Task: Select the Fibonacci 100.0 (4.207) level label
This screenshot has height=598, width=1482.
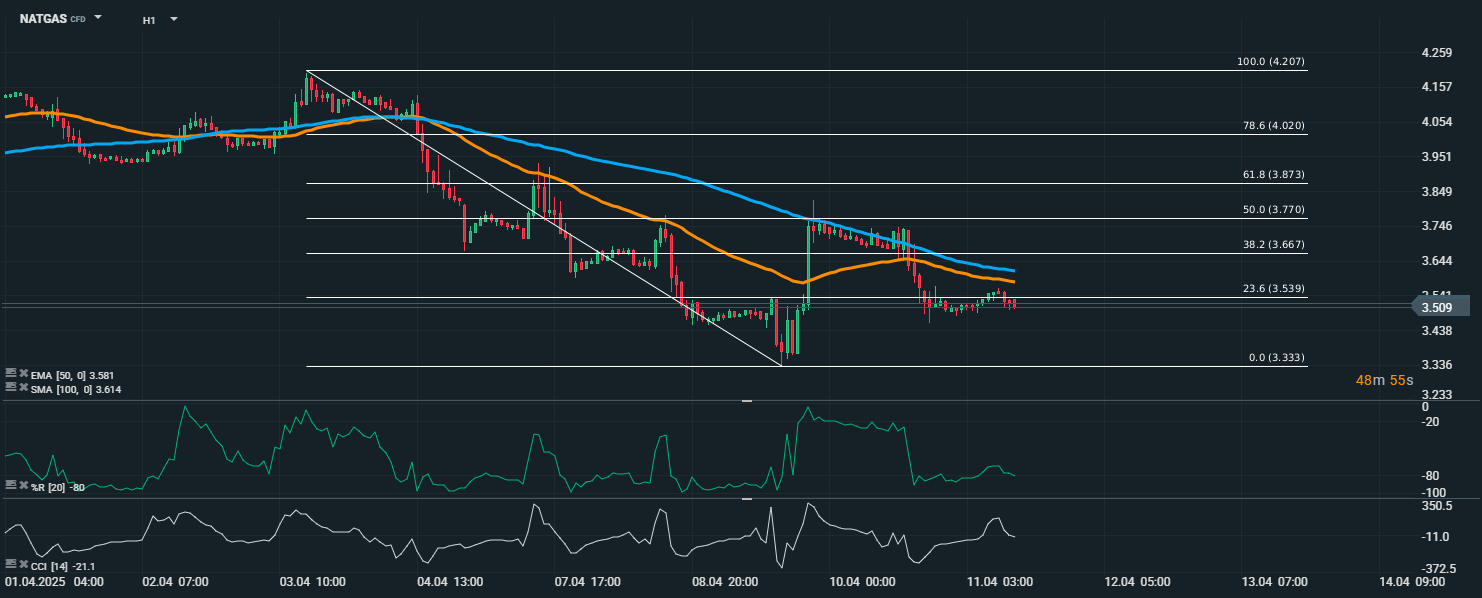Action: 1270,62
